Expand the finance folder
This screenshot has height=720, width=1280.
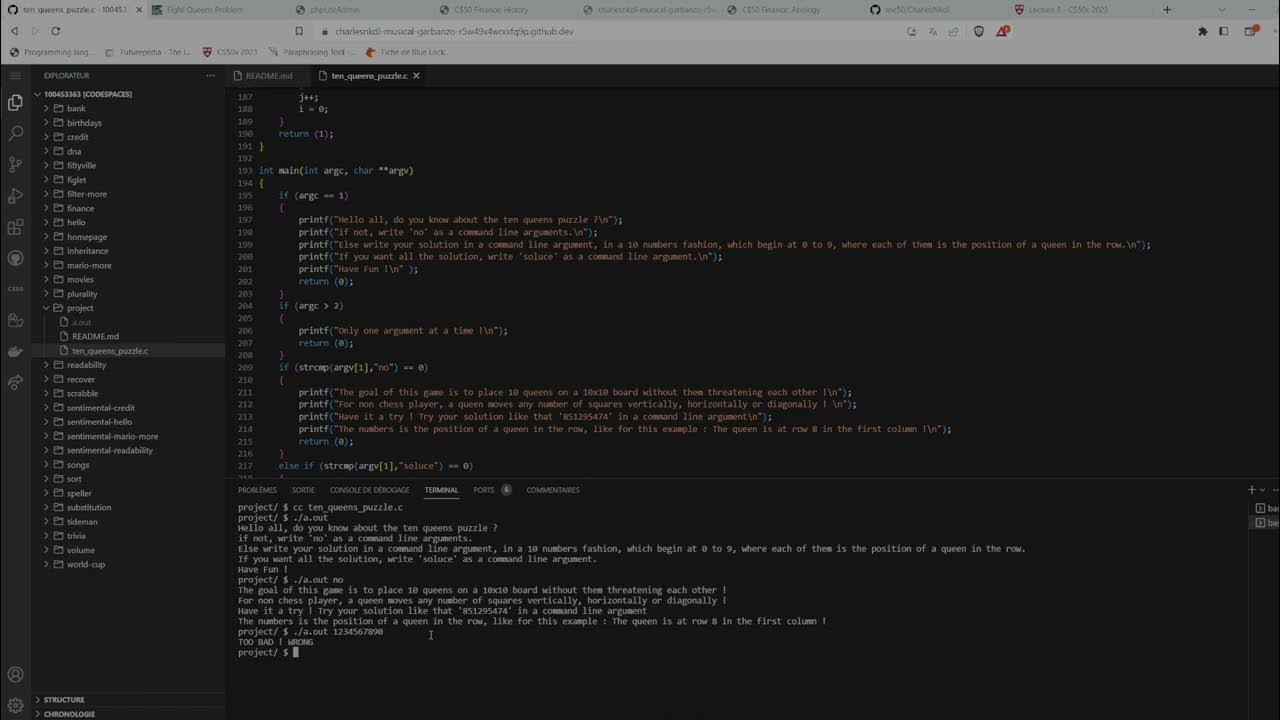coord(80,208)
